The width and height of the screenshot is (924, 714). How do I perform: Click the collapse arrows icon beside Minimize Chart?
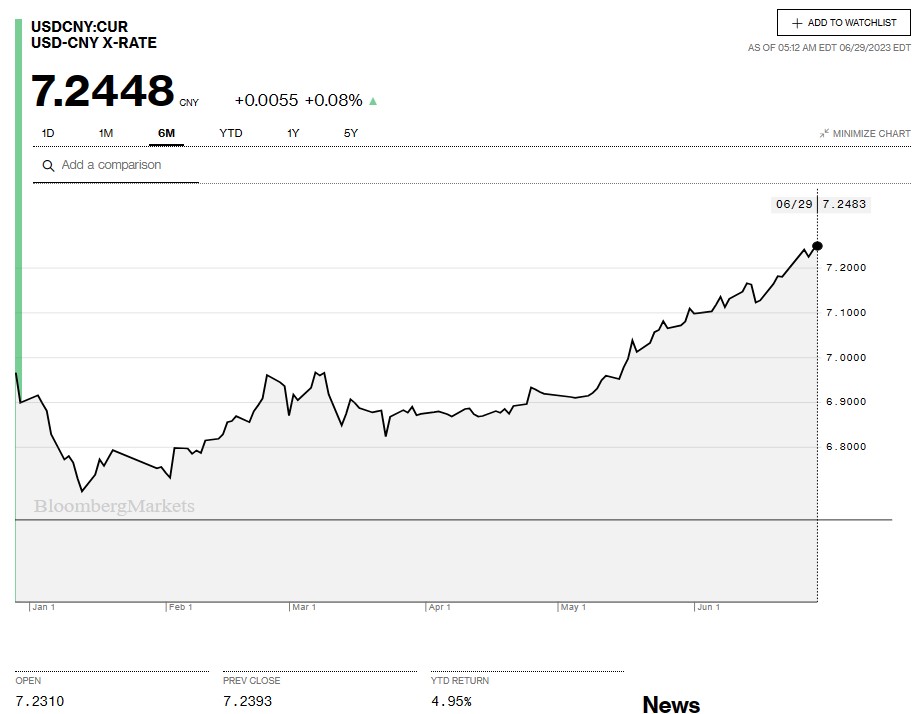[824, 134]
